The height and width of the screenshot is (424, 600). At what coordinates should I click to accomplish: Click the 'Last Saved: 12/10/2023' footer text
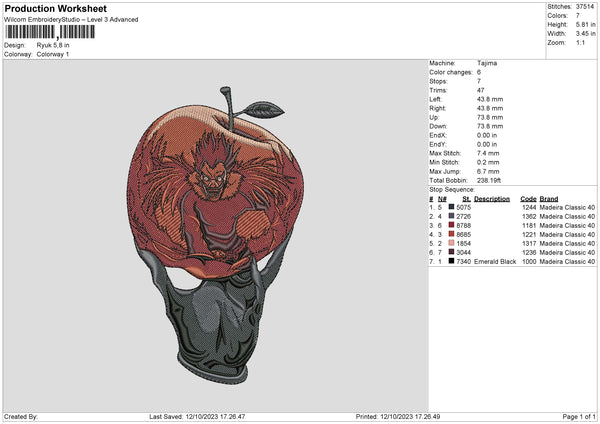(197, 416)
